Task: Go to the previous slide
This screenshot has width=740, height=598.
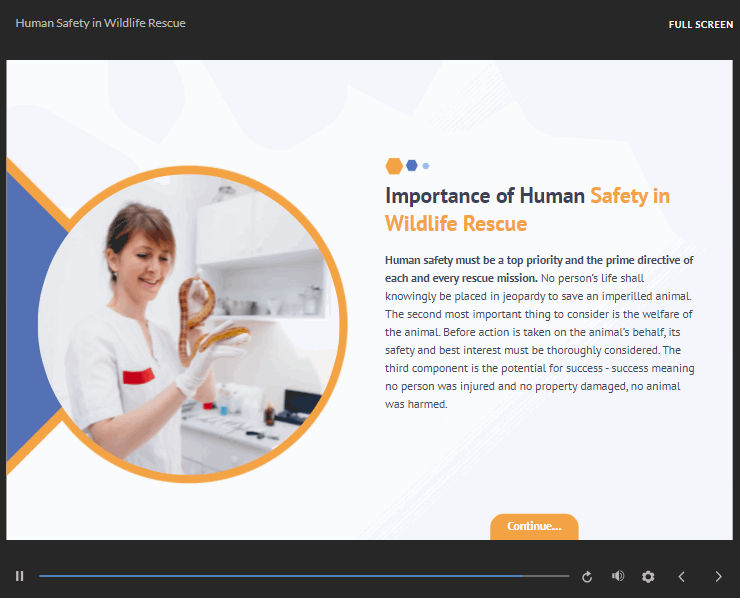Action: click(x=681, y=577)
